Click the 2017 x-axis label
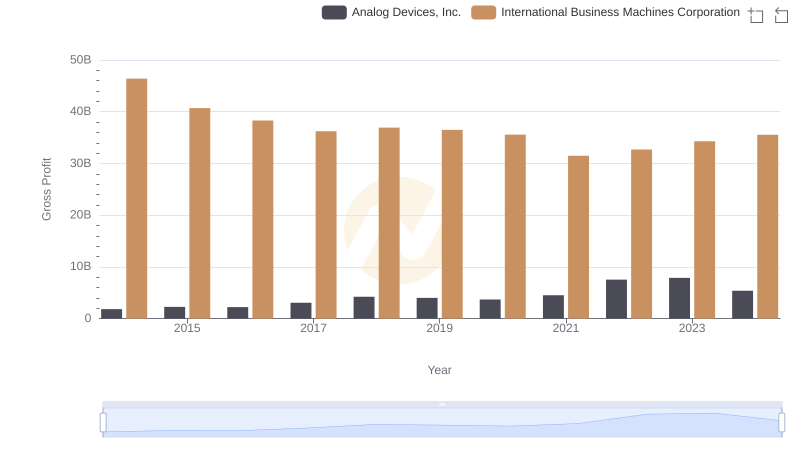This screenshot has height=461, width=800. (313, 328)
